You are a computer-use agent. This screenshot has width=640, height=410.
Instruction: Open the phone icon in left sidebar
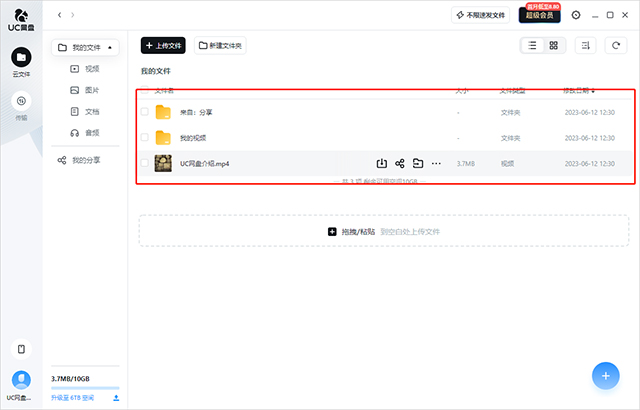pos(21,349)
